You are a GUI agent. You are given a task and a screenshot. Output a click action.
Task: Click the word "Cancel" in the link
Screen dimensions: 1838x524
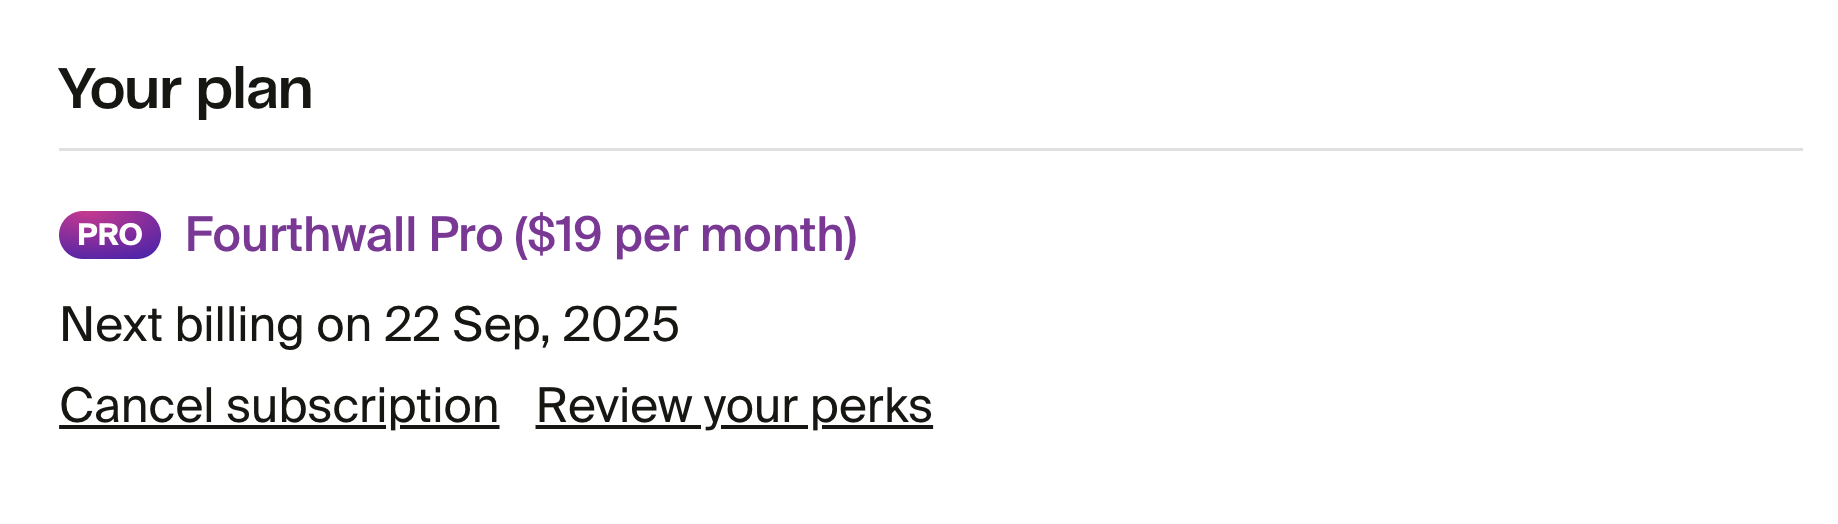[x=137, y=406]
